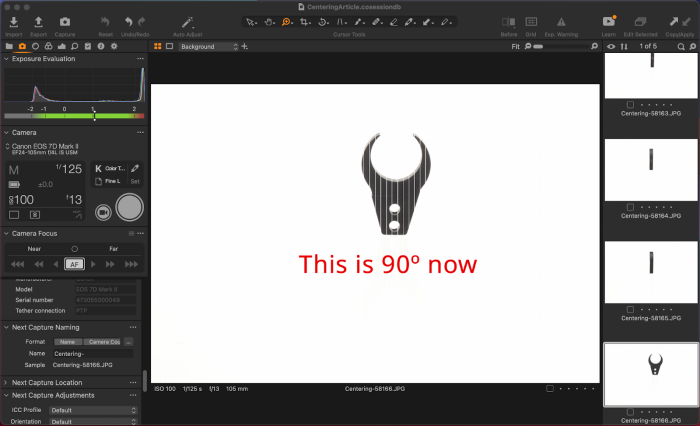
Task: Open the Metadata info tool tab
Action: pyautogui.click(x=101, y=46)
